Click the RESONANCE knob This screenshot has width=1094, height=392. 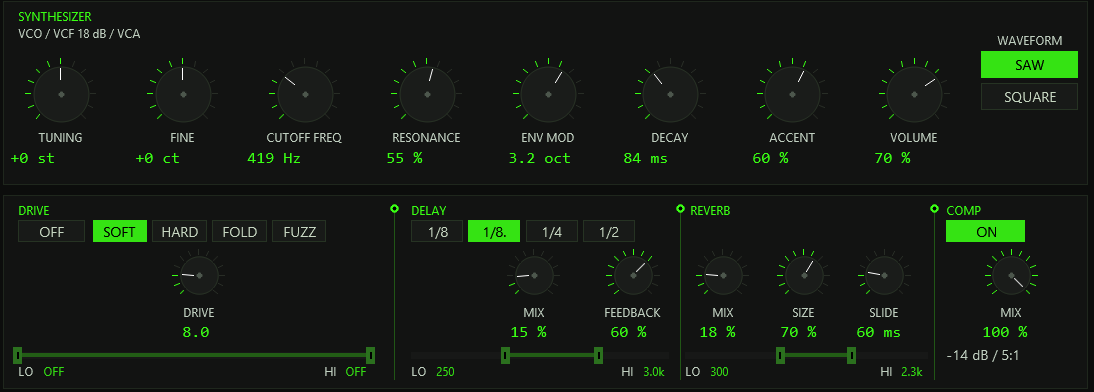coord(427,93)
